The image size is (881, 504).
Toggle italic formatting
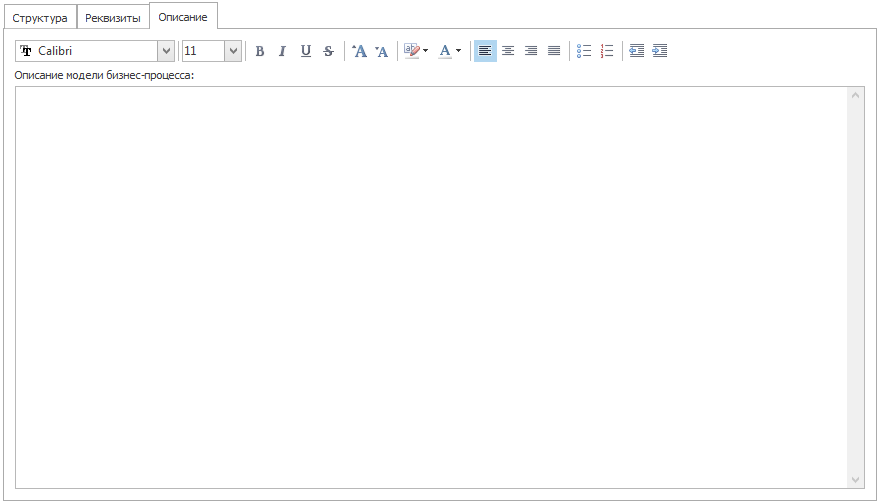pos(282,51)
